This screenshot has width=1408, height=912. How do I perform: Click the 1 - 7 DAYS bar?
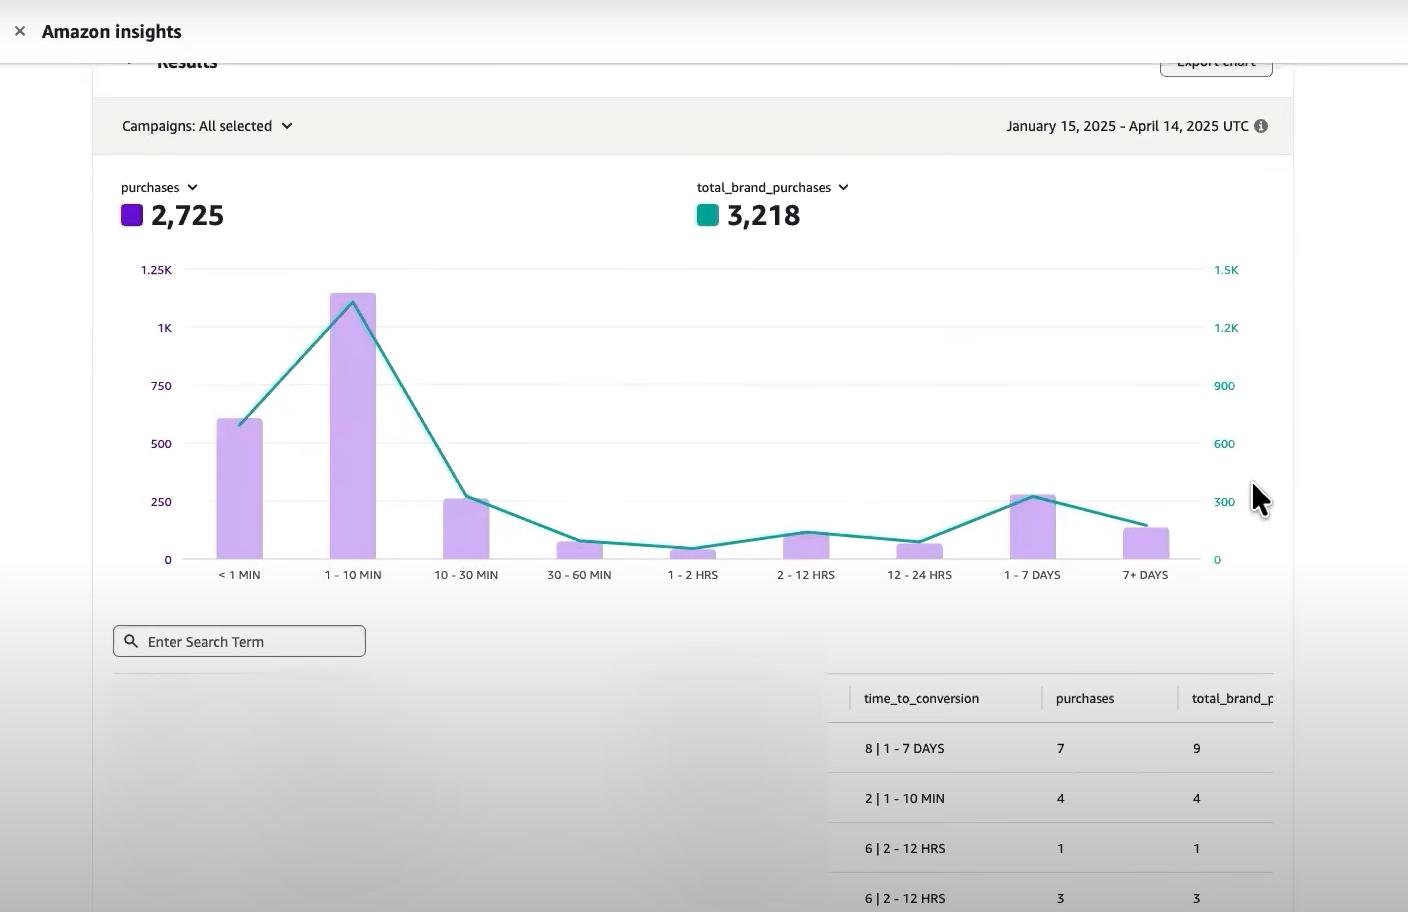[1033, 528]
